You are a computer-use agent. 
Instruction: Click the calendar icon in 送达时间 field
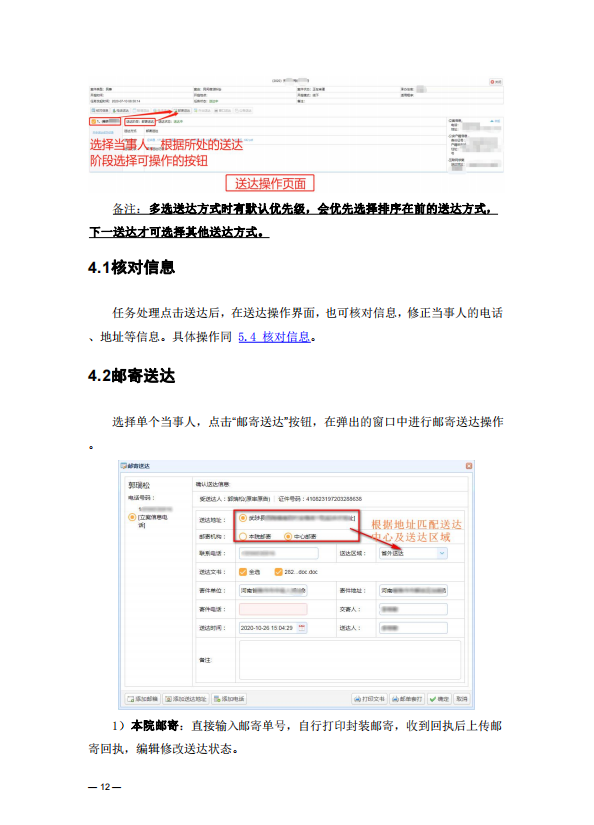click(302, 627)
